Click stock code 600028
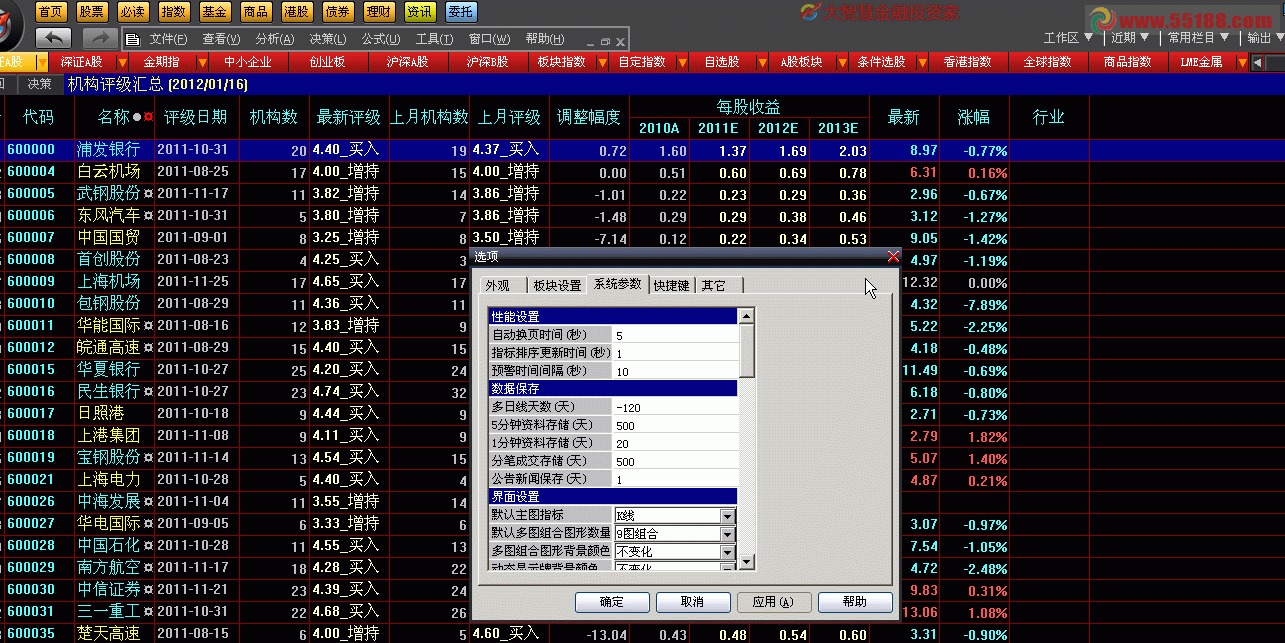1285x643 pixels. [x=31, y=546]
